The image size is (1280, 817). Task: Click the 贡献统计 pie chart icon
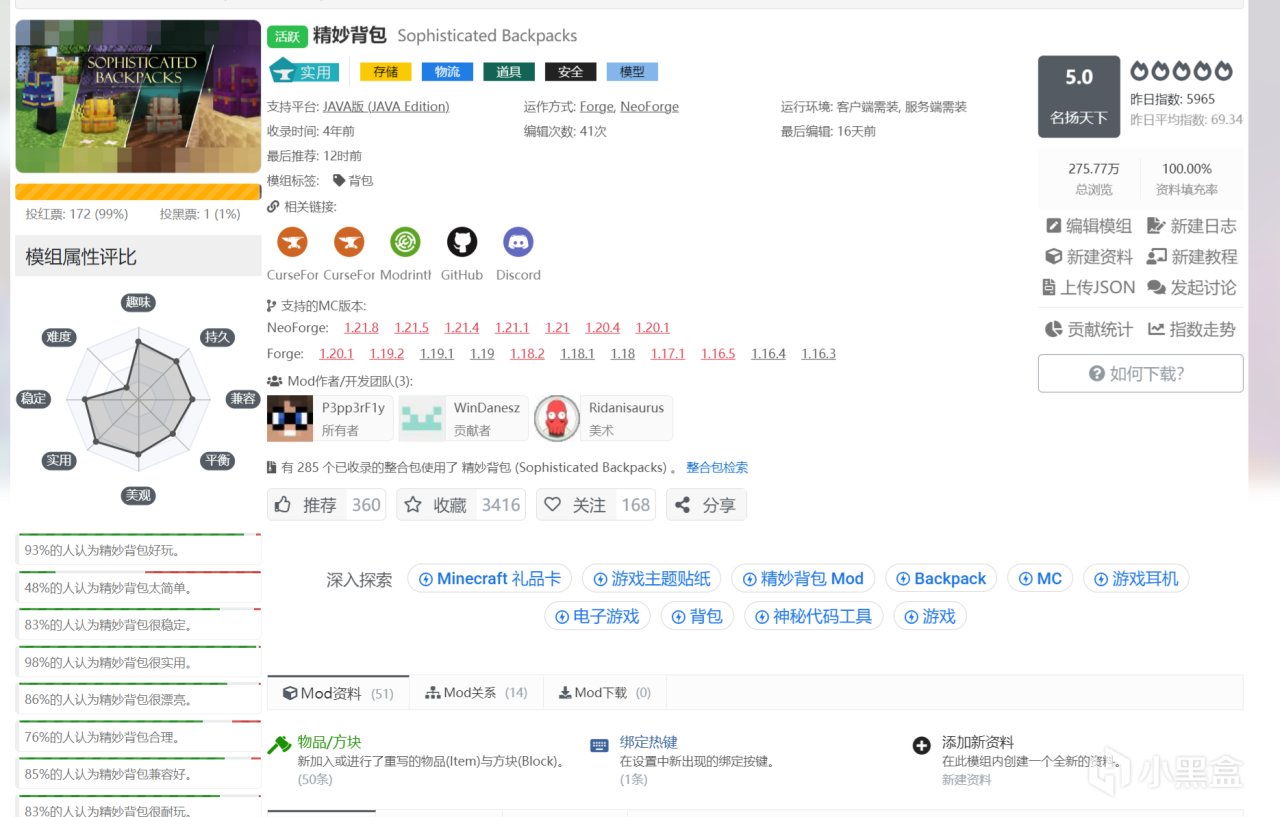pos(1053,329)
